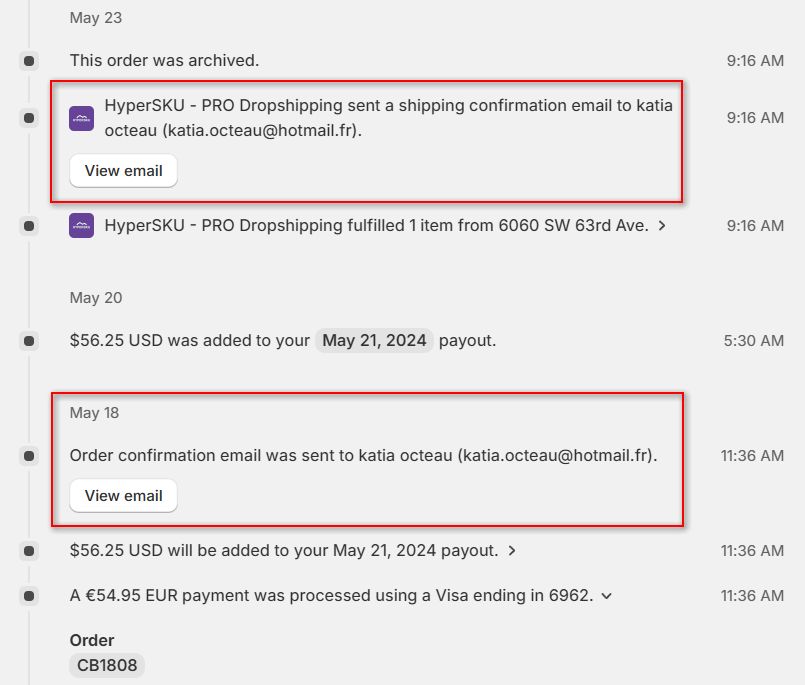Click the CB1808 order badge
This screenshot has height=685, width=805.
click(x=107, y=665)
